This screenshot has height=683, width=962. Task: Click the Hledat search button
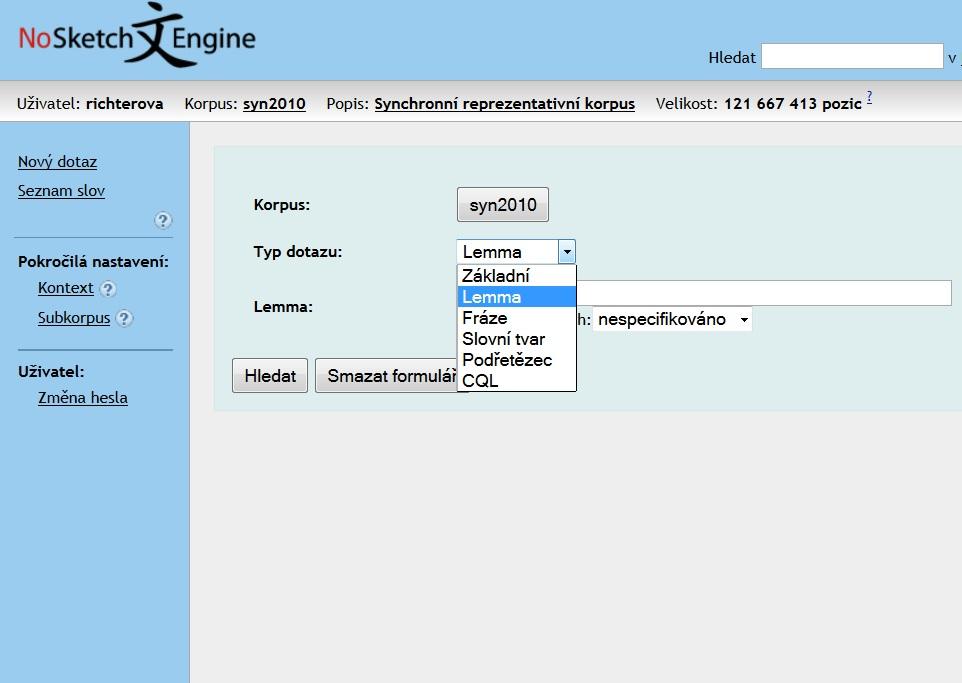pyautogui.click(x=270, y=376)
